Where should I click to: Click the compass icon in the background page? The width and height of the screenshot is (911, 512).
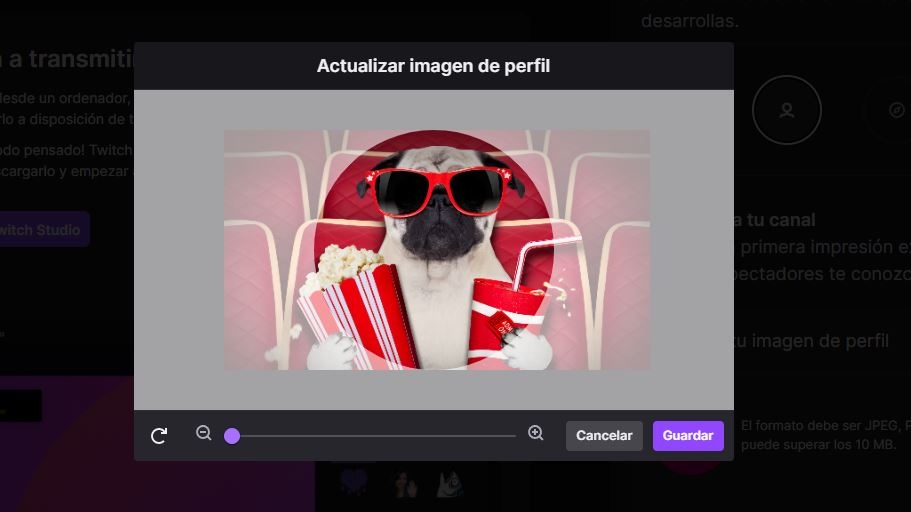(896, 110)
